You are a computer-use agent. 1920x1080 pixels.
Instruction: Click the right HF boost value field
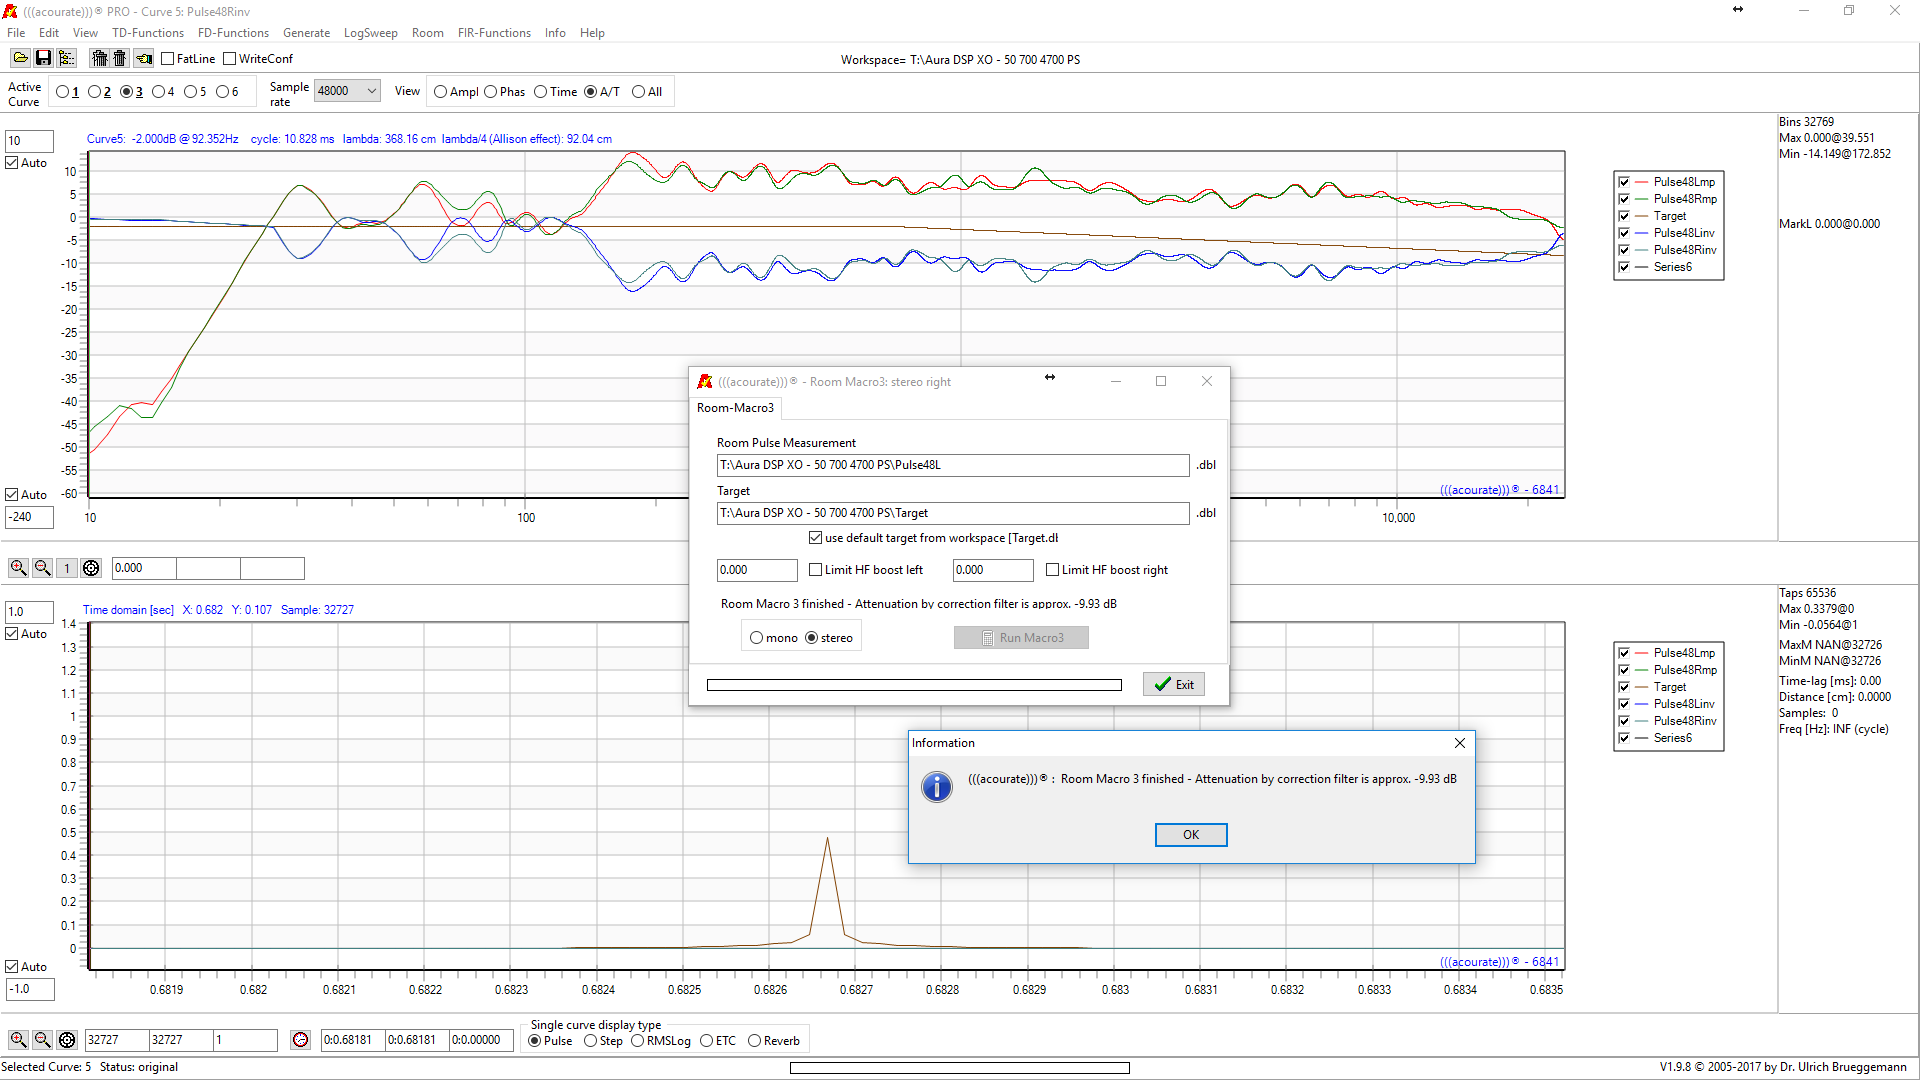click(993, 570)
